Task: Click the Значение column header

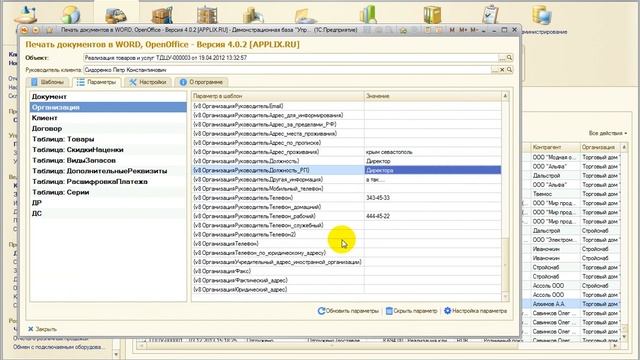Action: (x=433, y=96)
